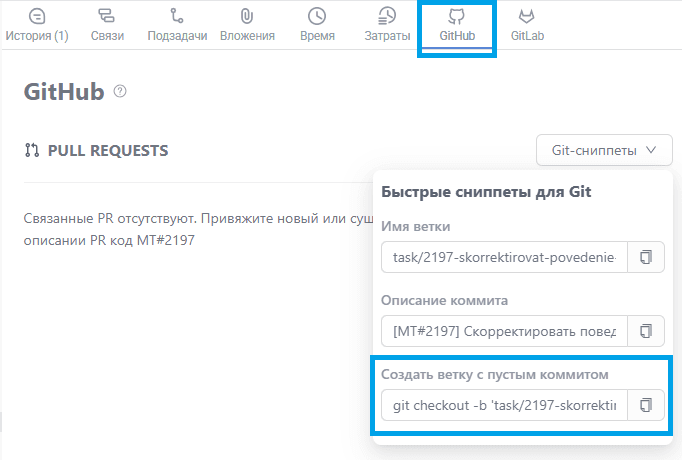Image resolution: width=682 pixels, height=460 pixels.
Task: Switch to the Связи tab
Action: pos(107,25)
